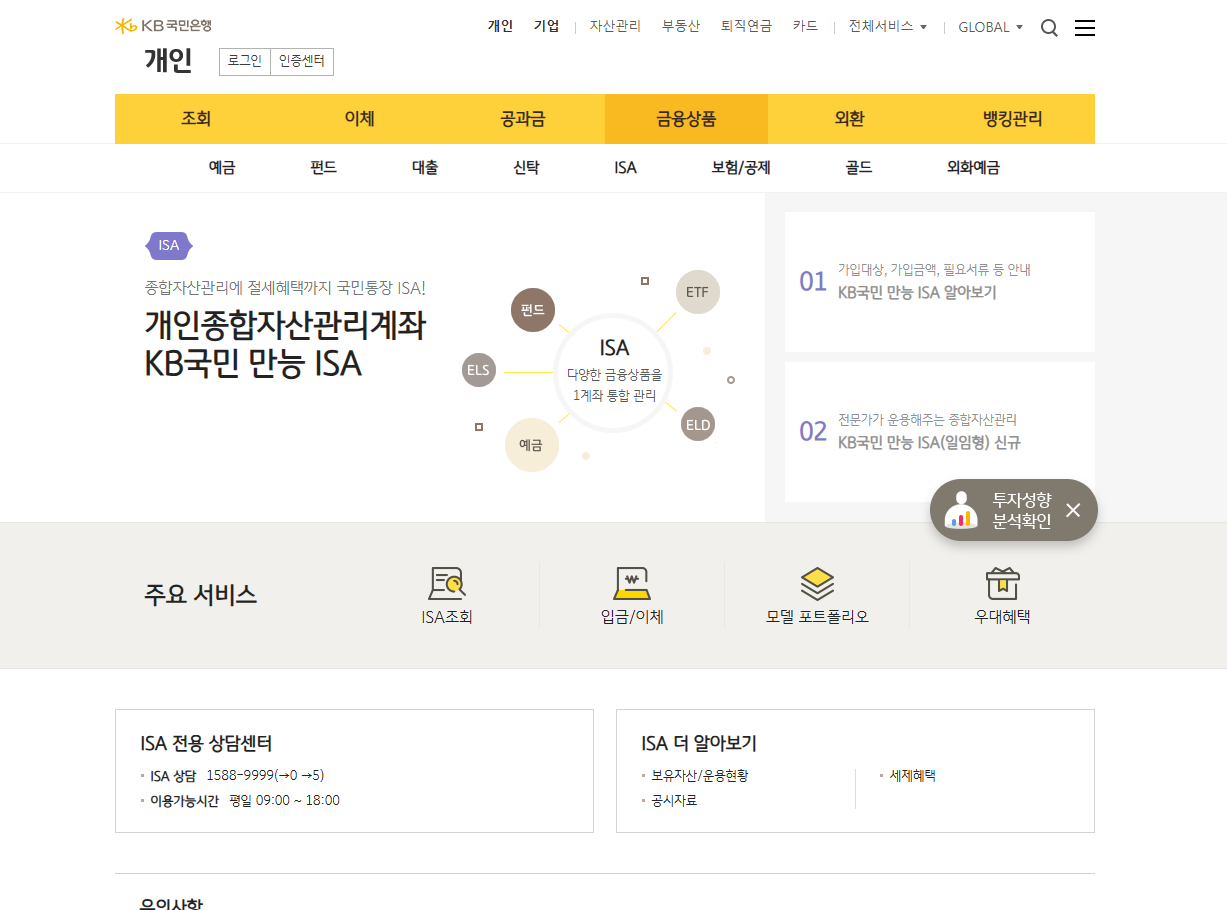Open the hamburger menu icon
This screenshot has height=910, width=1227.
click(x=1085, y=28)
